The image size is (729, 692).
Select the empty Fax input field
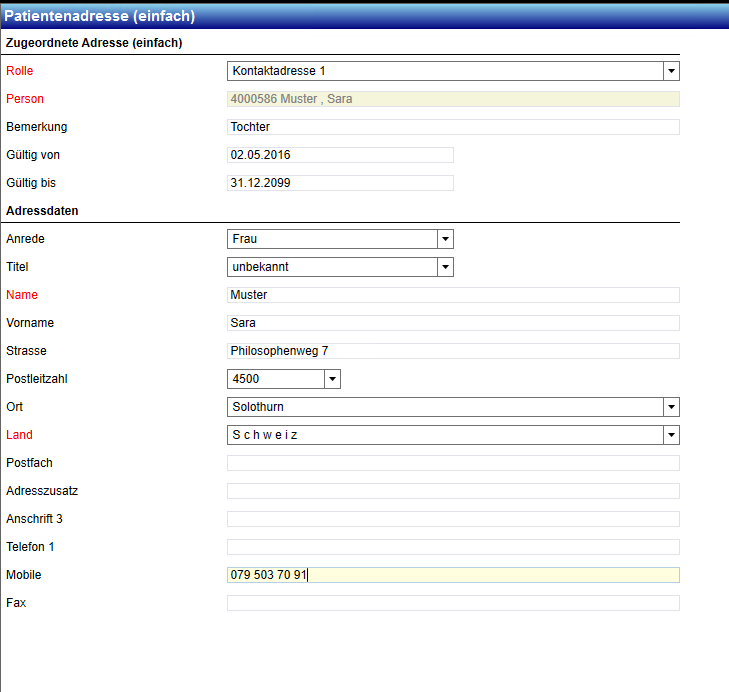pos(453,603)
